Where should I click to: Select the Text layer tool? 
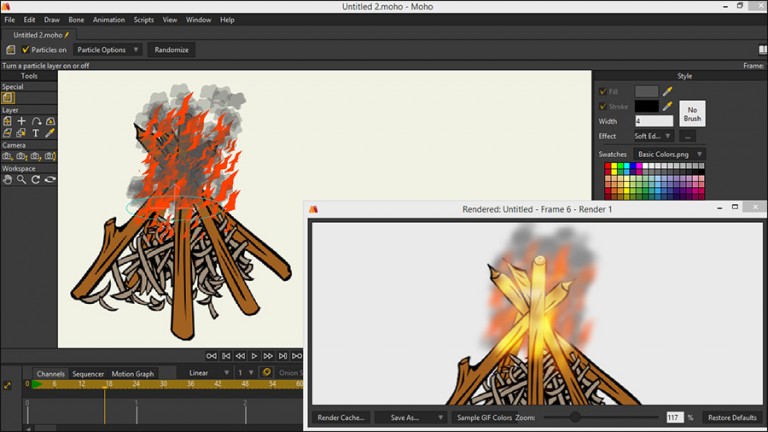tap(35, 133)
